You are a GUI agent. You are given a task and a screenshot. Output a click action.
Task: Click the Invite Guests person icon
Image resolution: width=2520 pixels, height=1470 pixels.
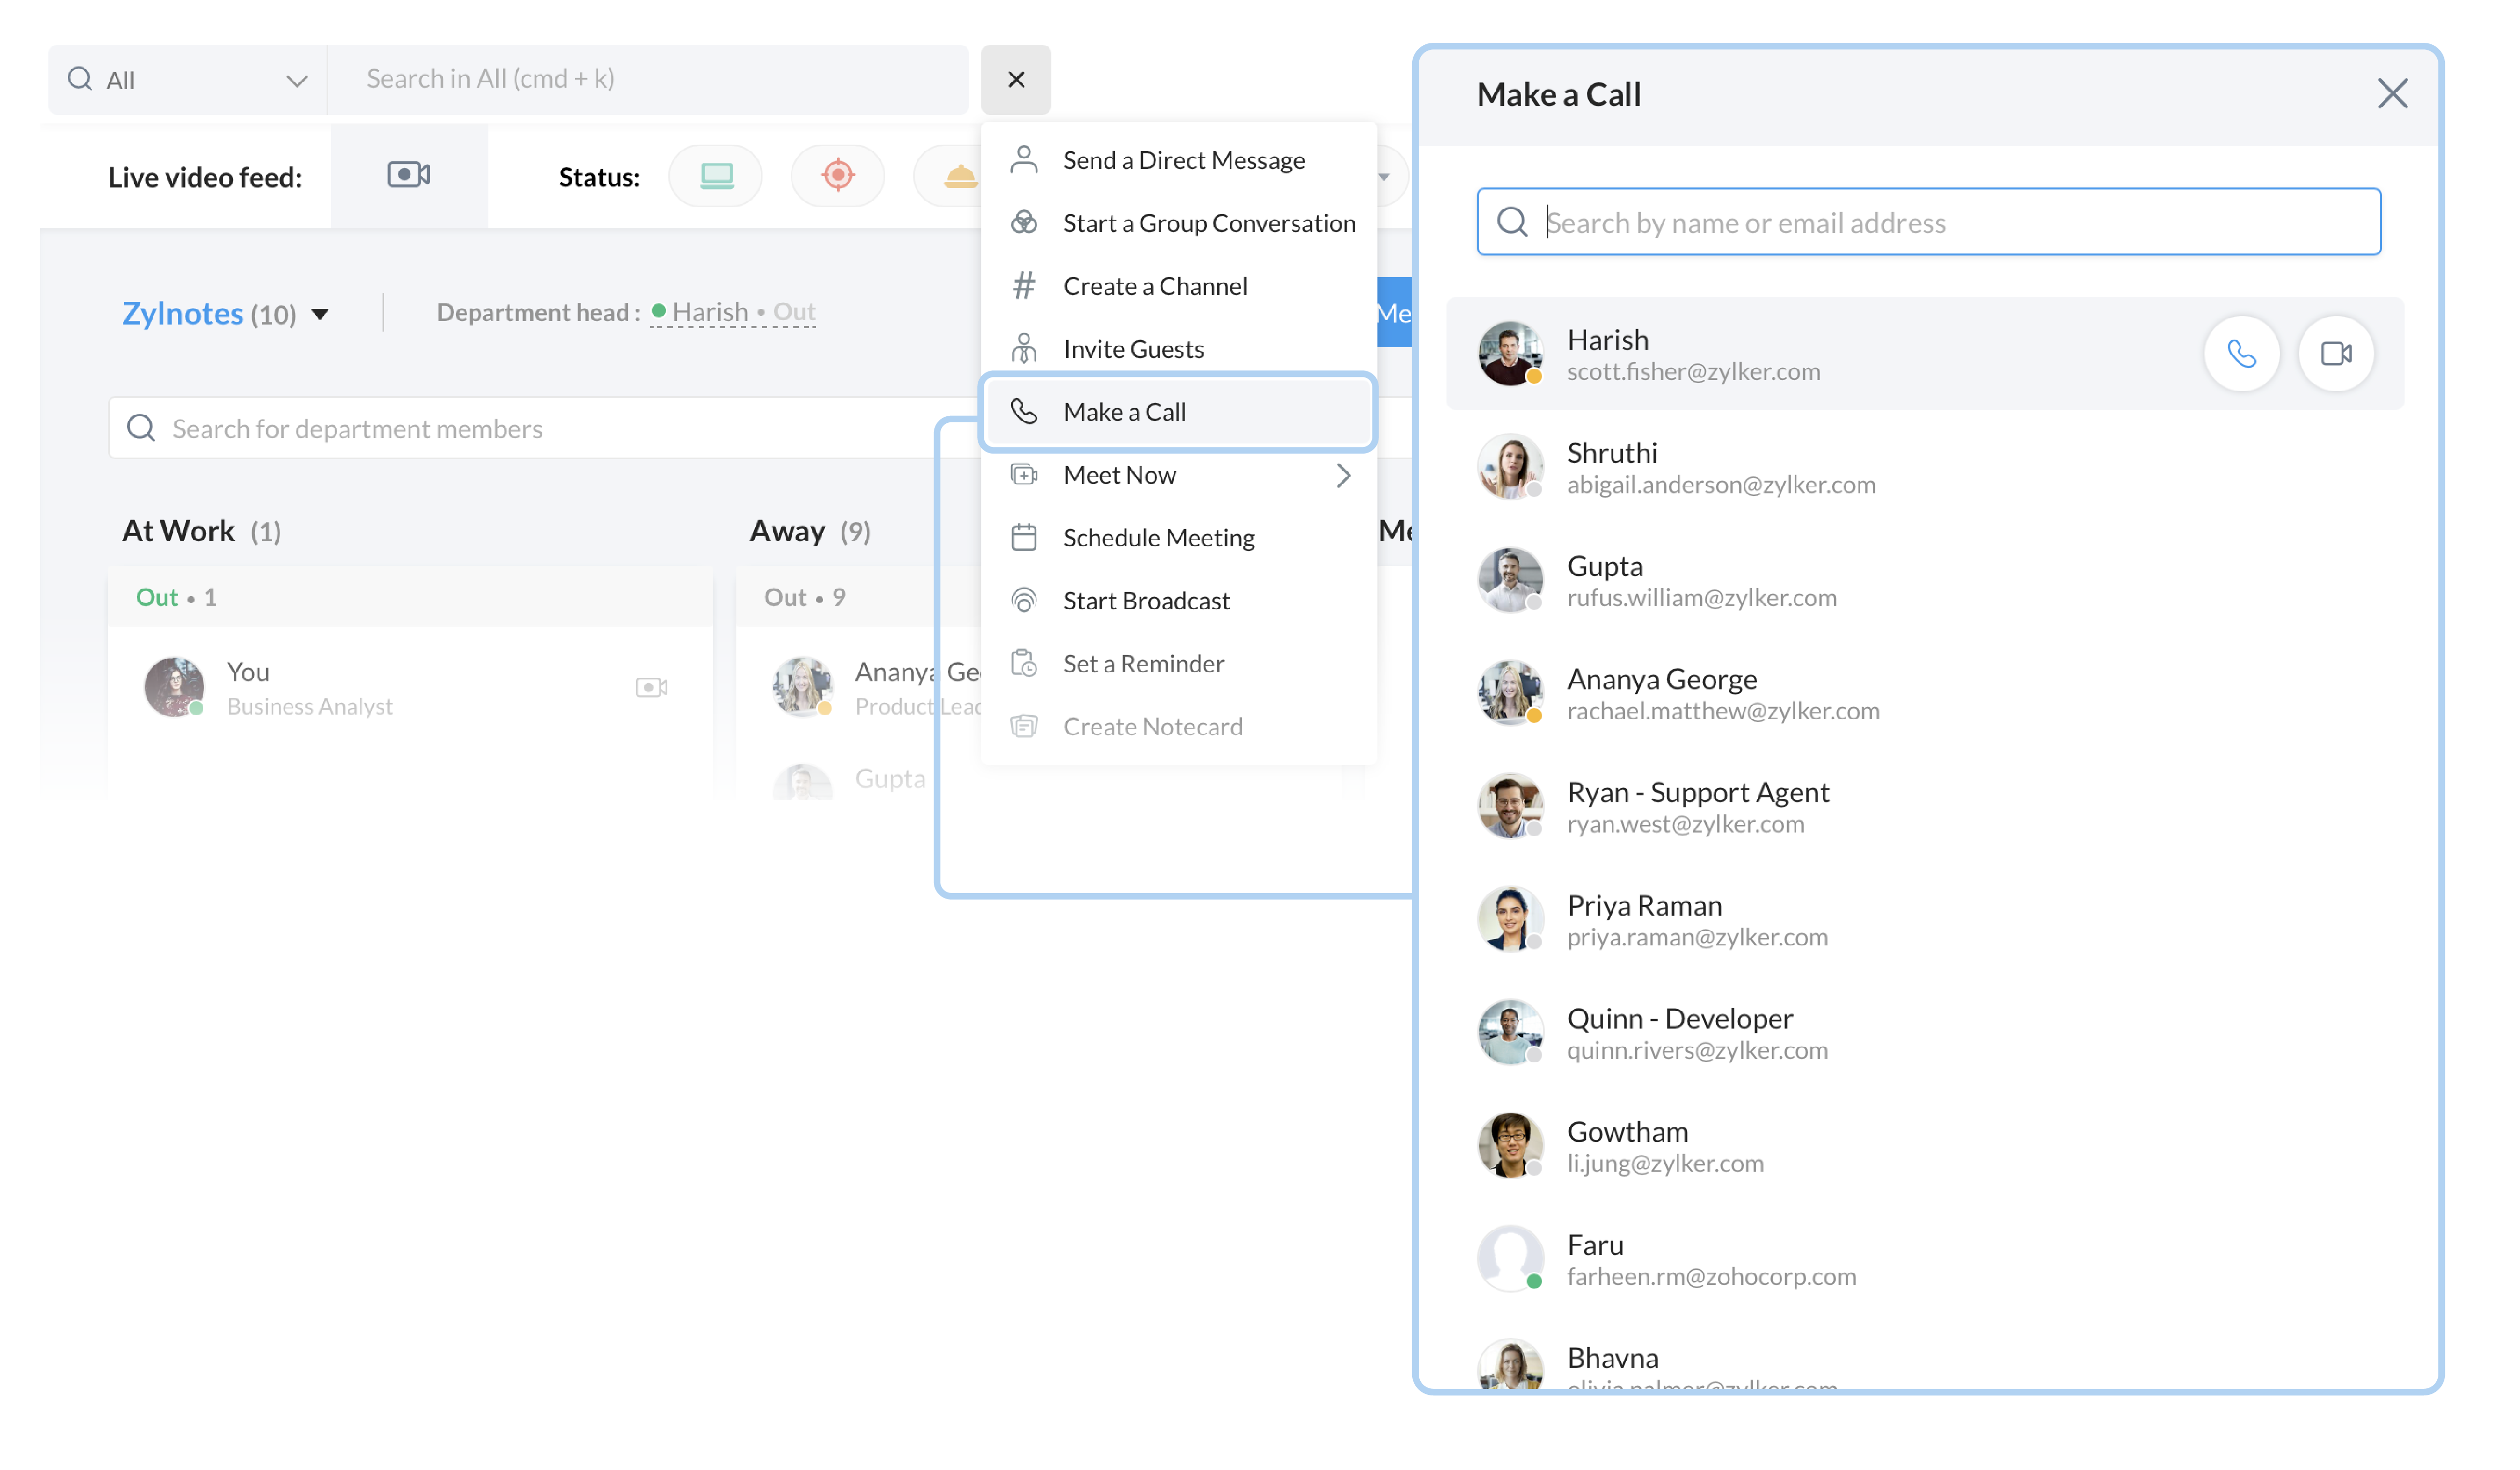[1023, 349]
